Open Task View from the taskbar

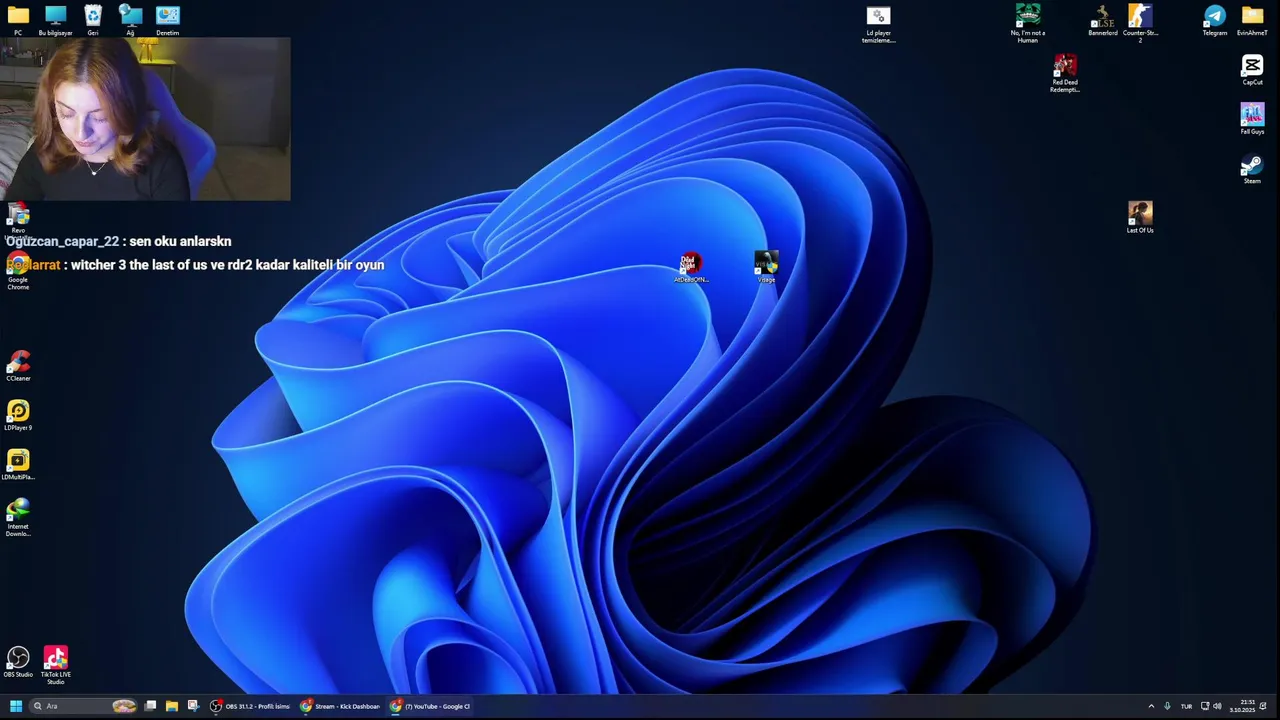click(x=150, y=706)
